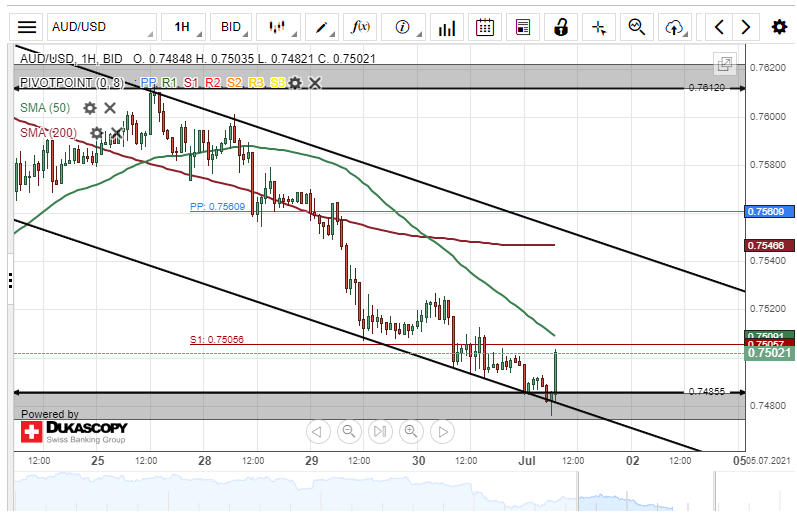This screenshot has width=797, height=518.
Task: Open the candlestick chart type dropdown
Action: [279, 27]
